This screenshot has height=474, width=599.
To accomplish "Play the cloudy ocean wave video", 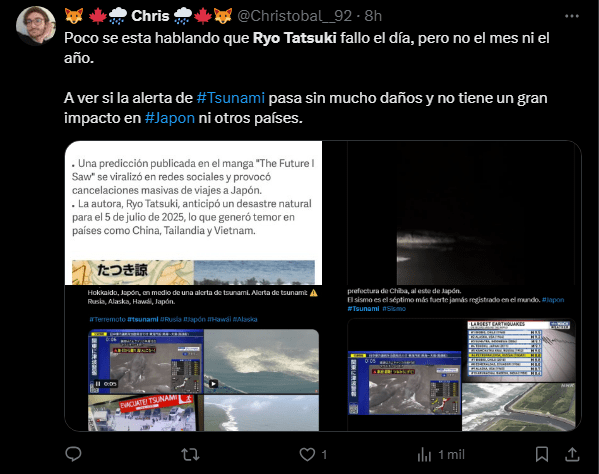I will [x=214, y=384].
